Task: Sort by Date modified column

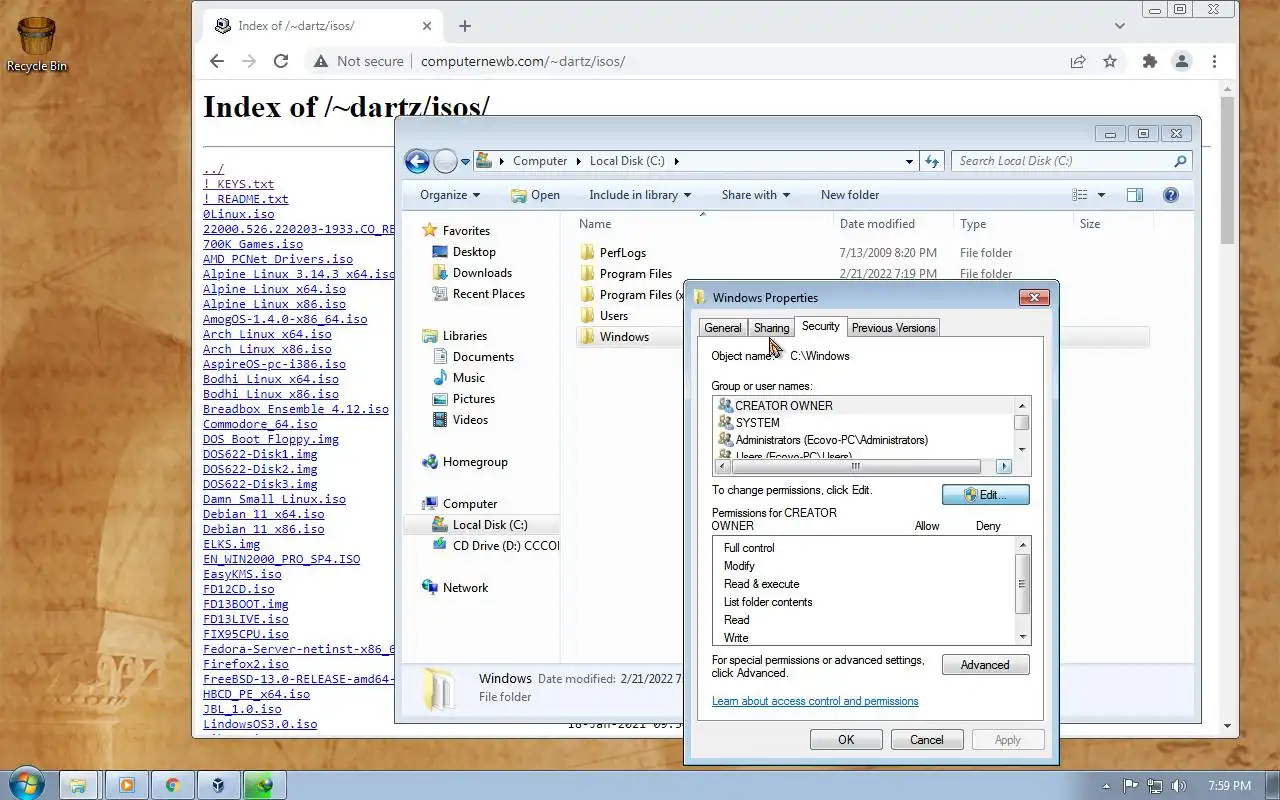Action: (x=877, y=224)
